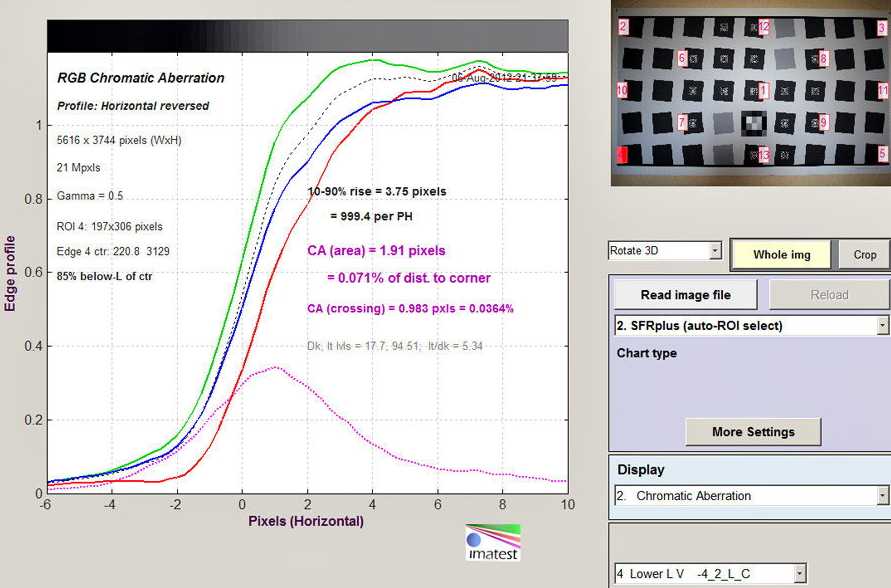Click ROI marker 12 on the chart
891x588 pixels.
[x=764, y=27]
